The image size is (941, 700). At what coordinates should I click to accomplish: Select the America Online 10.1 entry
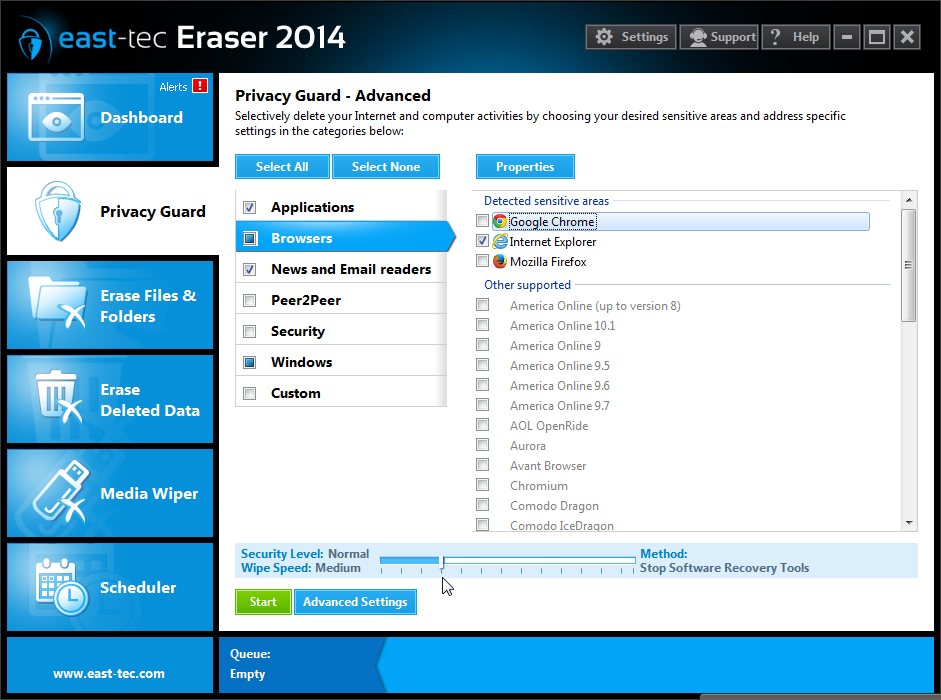(562, 325)
